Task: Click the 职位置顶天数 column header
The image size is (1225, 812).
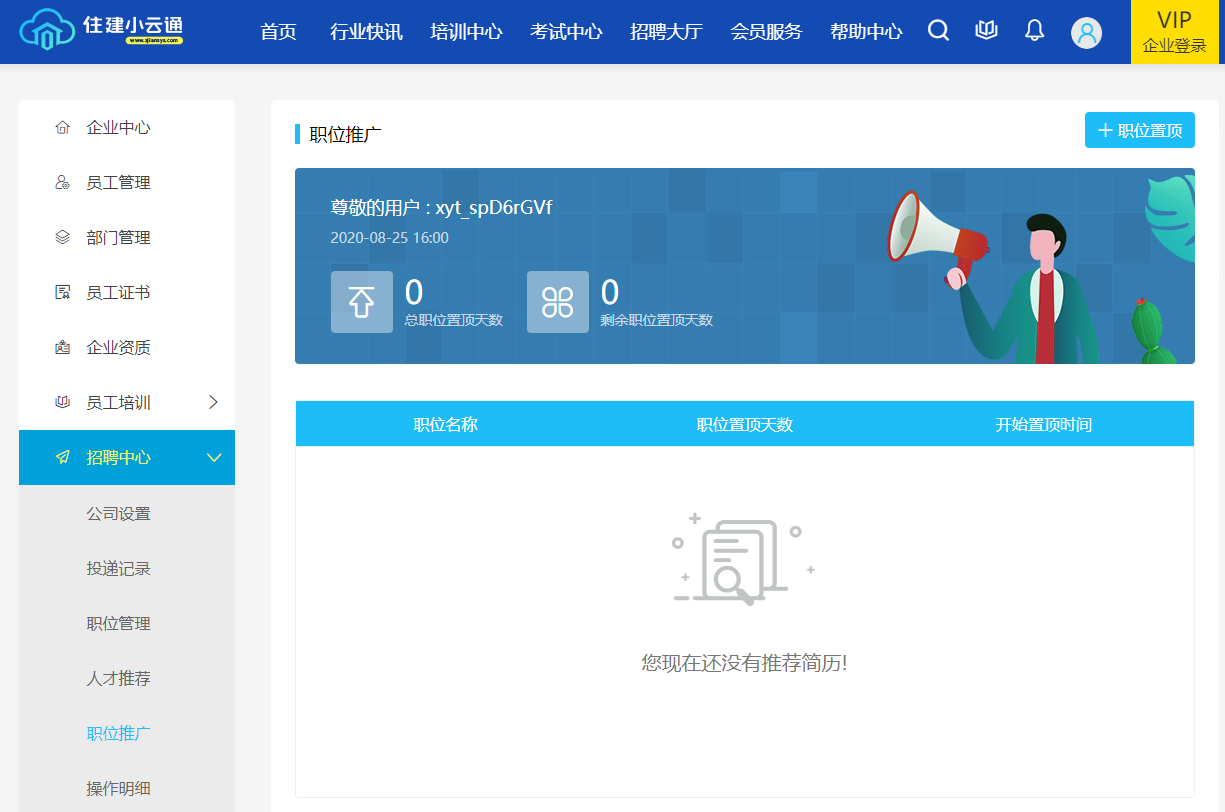Action: pos(744,424)
